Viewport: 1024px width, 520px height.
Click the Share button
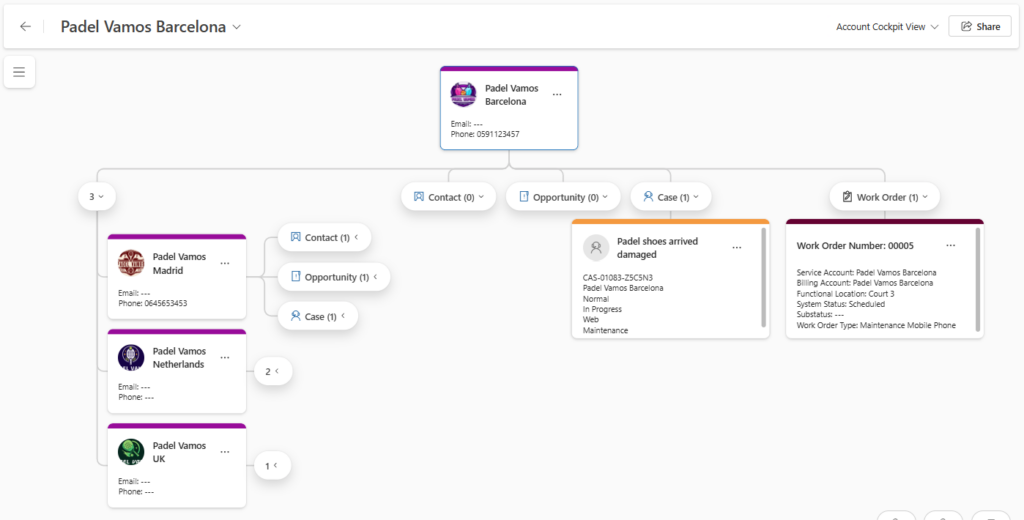(x=979, y=27)
